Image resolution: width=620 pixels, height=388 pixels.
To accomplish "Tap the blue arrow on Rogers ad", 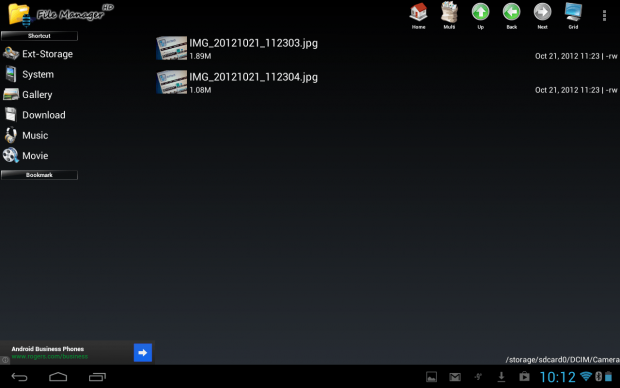I will pos(143,352).
